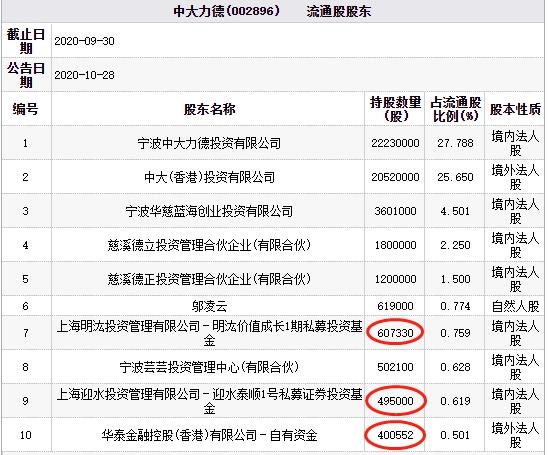Click percentage value 0.774
Screen dimensions: 548x455
pyautogui.click(x=455, y=306)
